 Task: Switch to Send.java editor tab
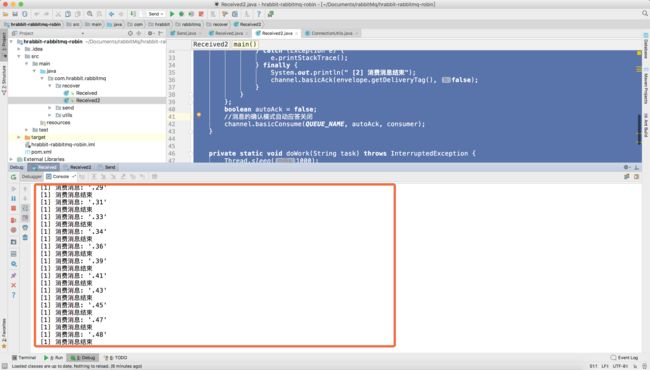[x=186, y=33]
